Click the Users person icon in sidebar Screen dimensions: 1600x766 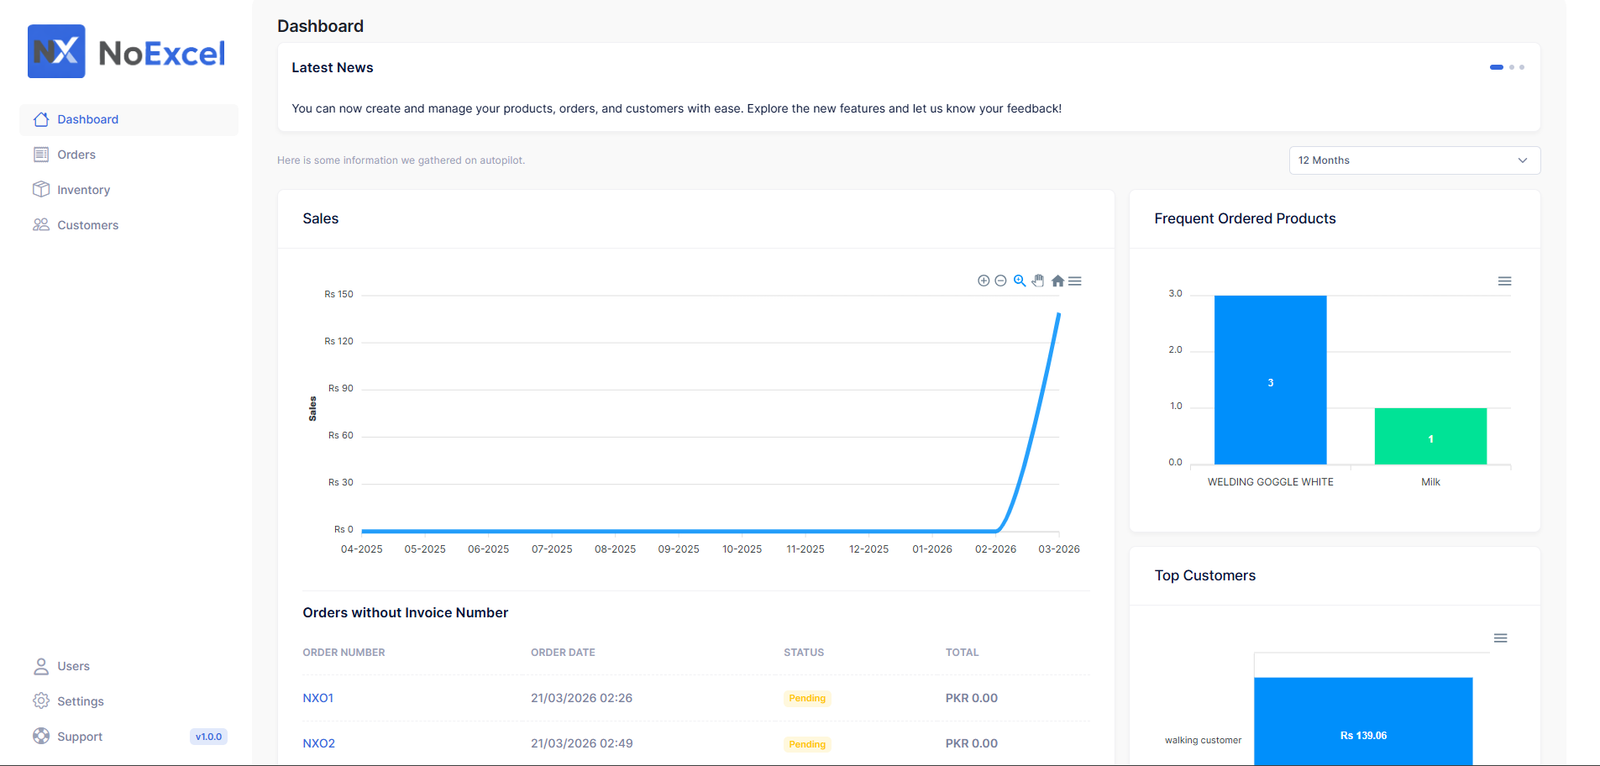click(41, 666)
